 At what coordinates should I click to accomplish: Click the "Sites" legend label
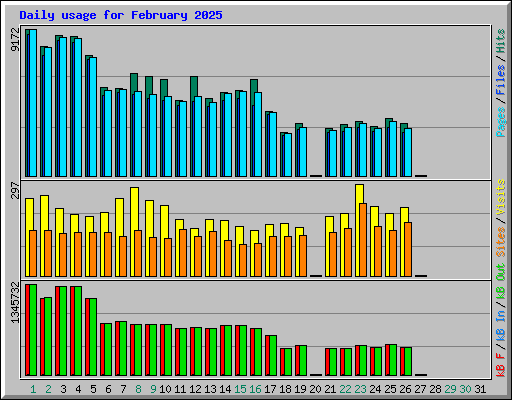[x=501, y=242]
